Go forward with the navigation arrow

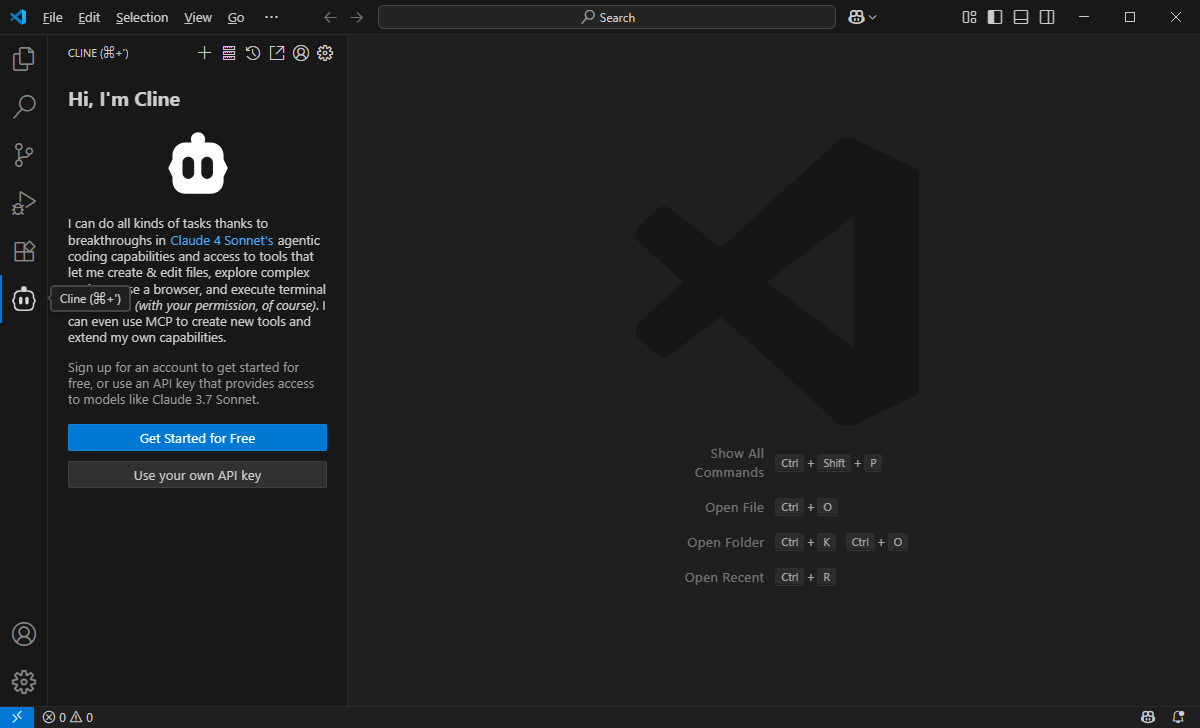tap(357, 17)
